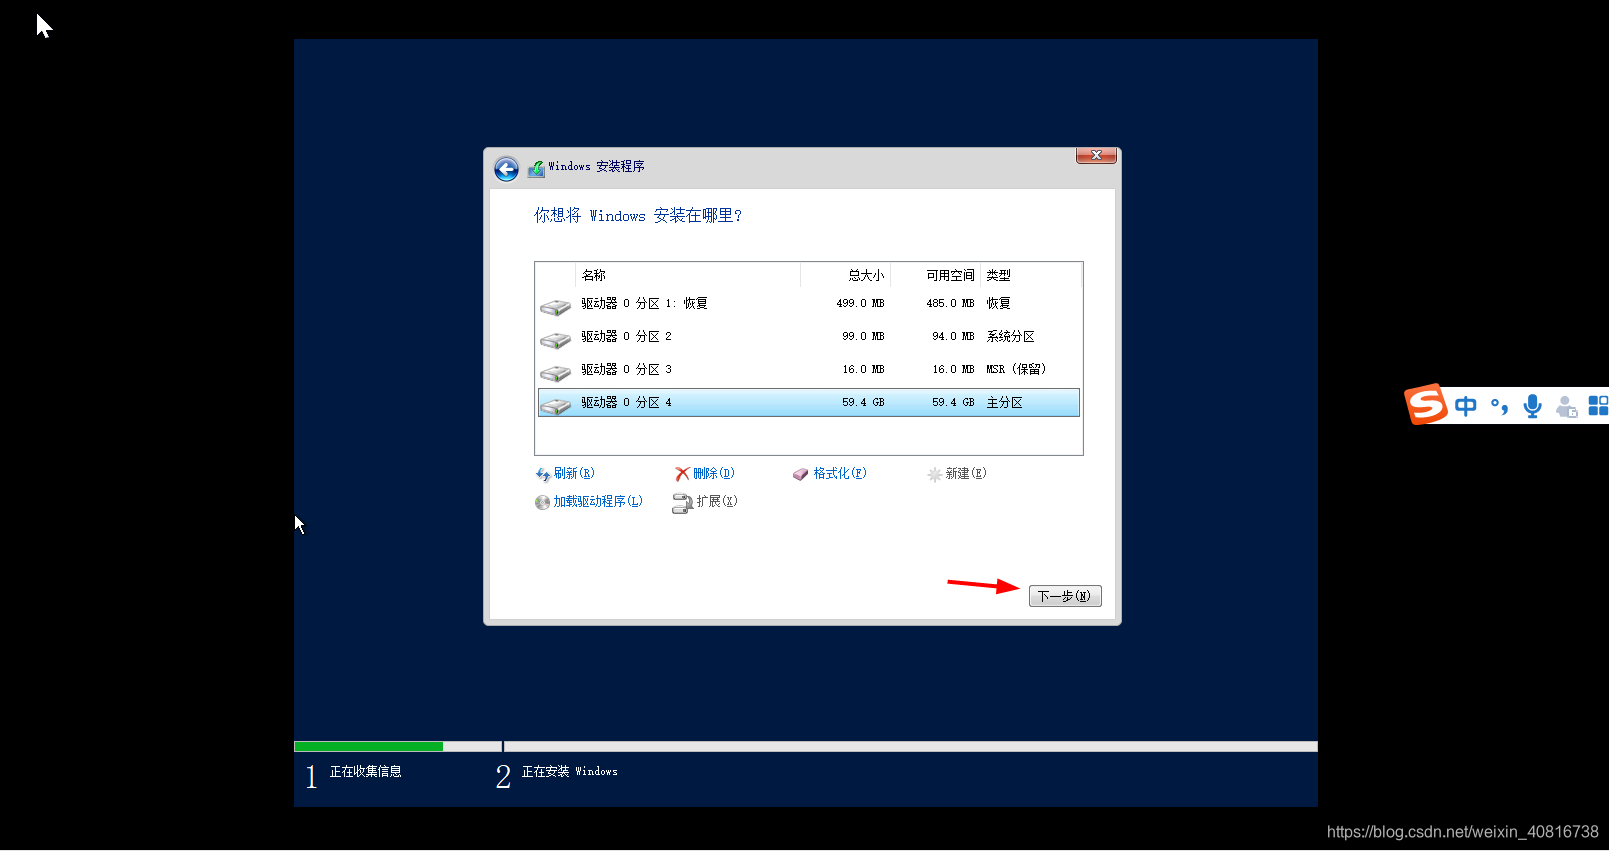This screenshot has height=851, width=1609.
Task: Close the Windows setup dialog
Action: (x=1096, y=155)
